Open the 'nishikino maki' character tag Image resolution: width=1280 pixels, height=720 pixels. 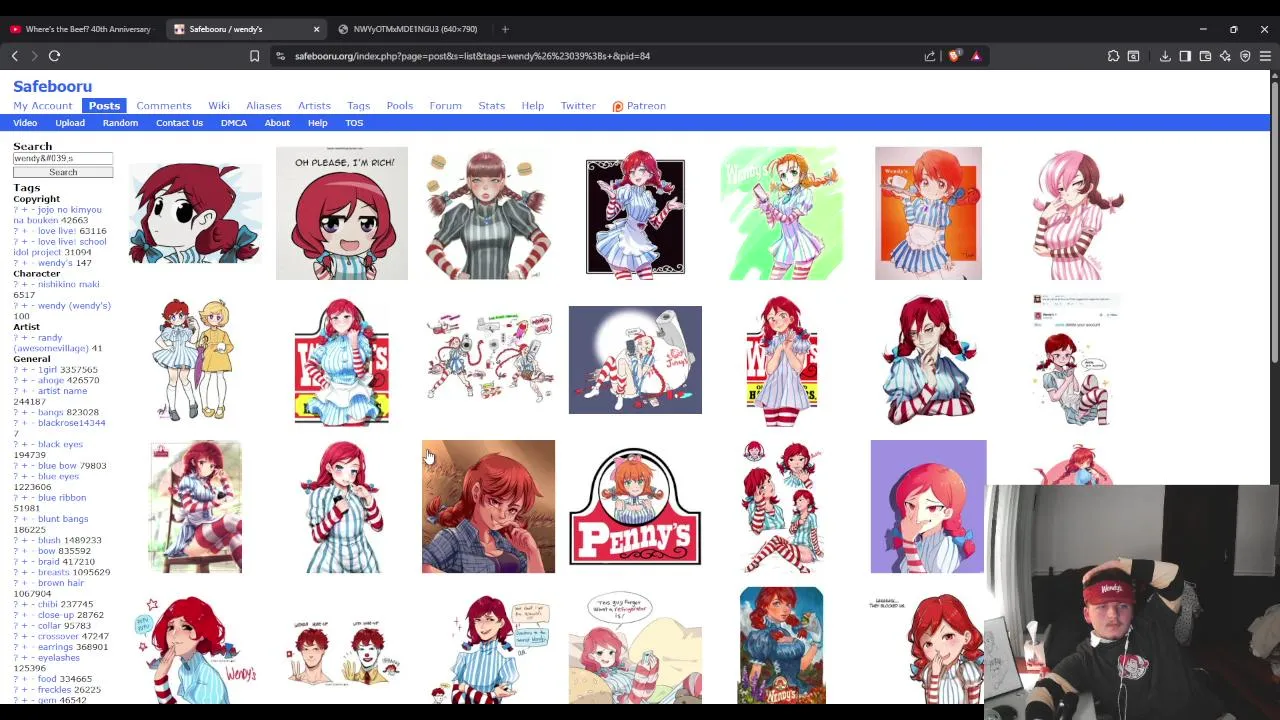[x=69, y=284]
